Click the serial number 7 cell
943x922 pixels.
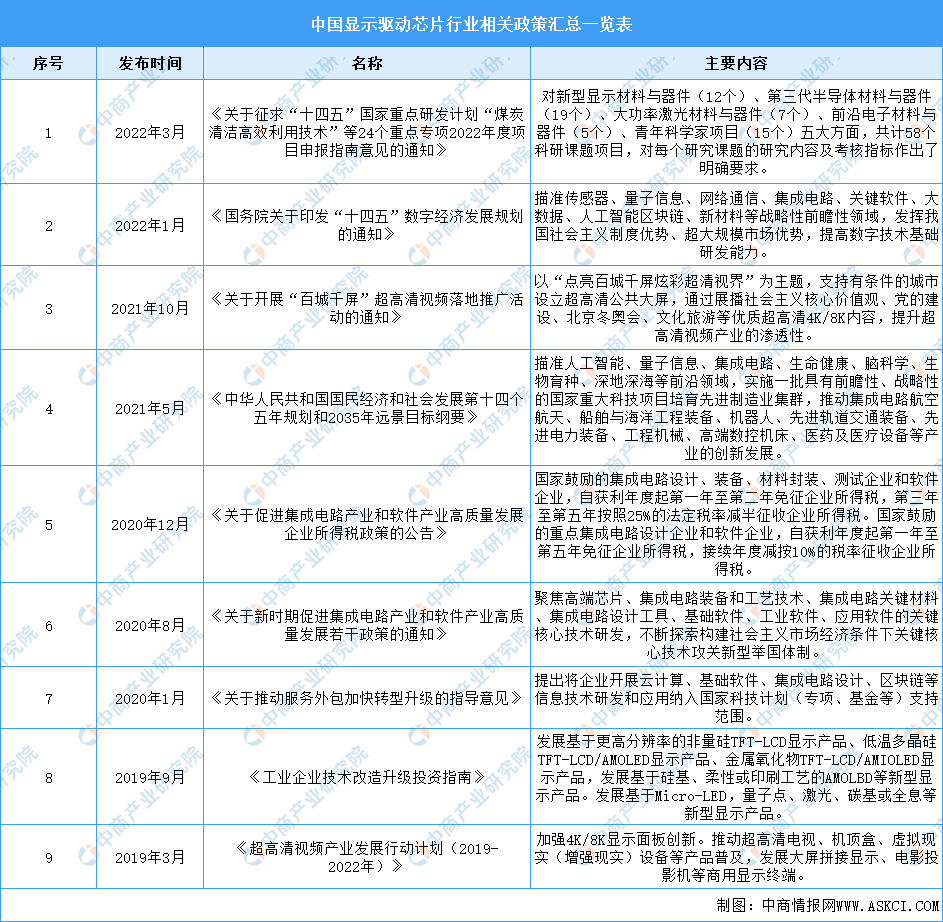48,698
